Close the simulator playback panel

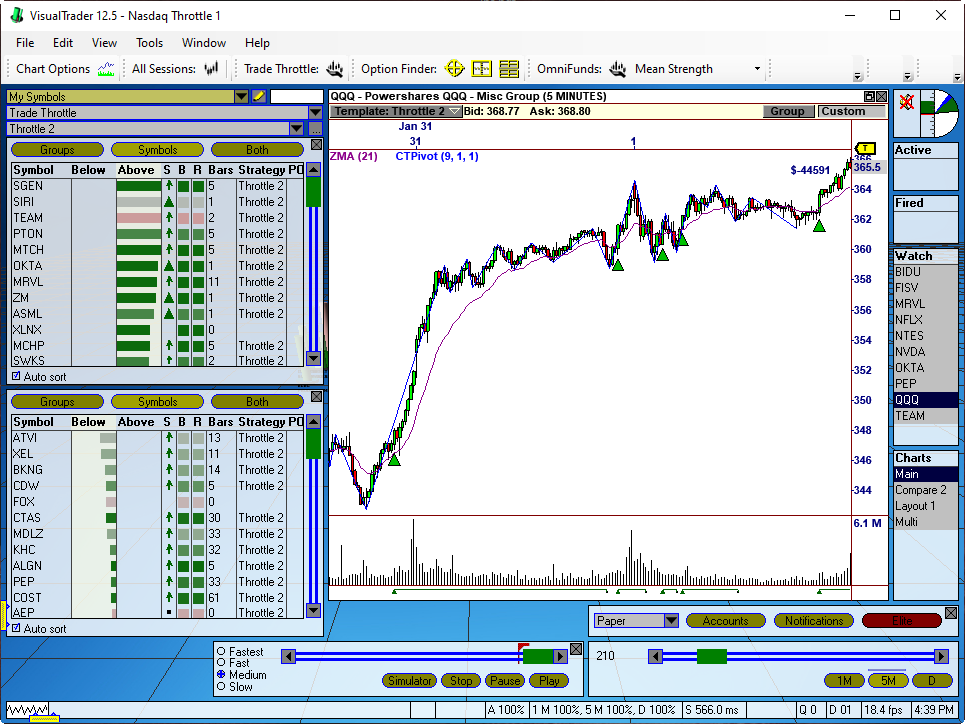[x=575, y=649]
